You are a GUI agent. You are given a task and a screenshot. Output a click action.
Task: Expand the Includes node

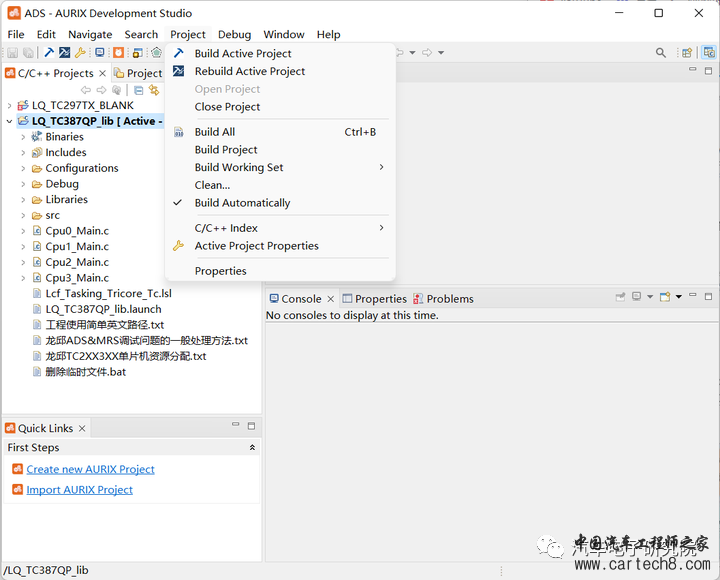(23, 152)
